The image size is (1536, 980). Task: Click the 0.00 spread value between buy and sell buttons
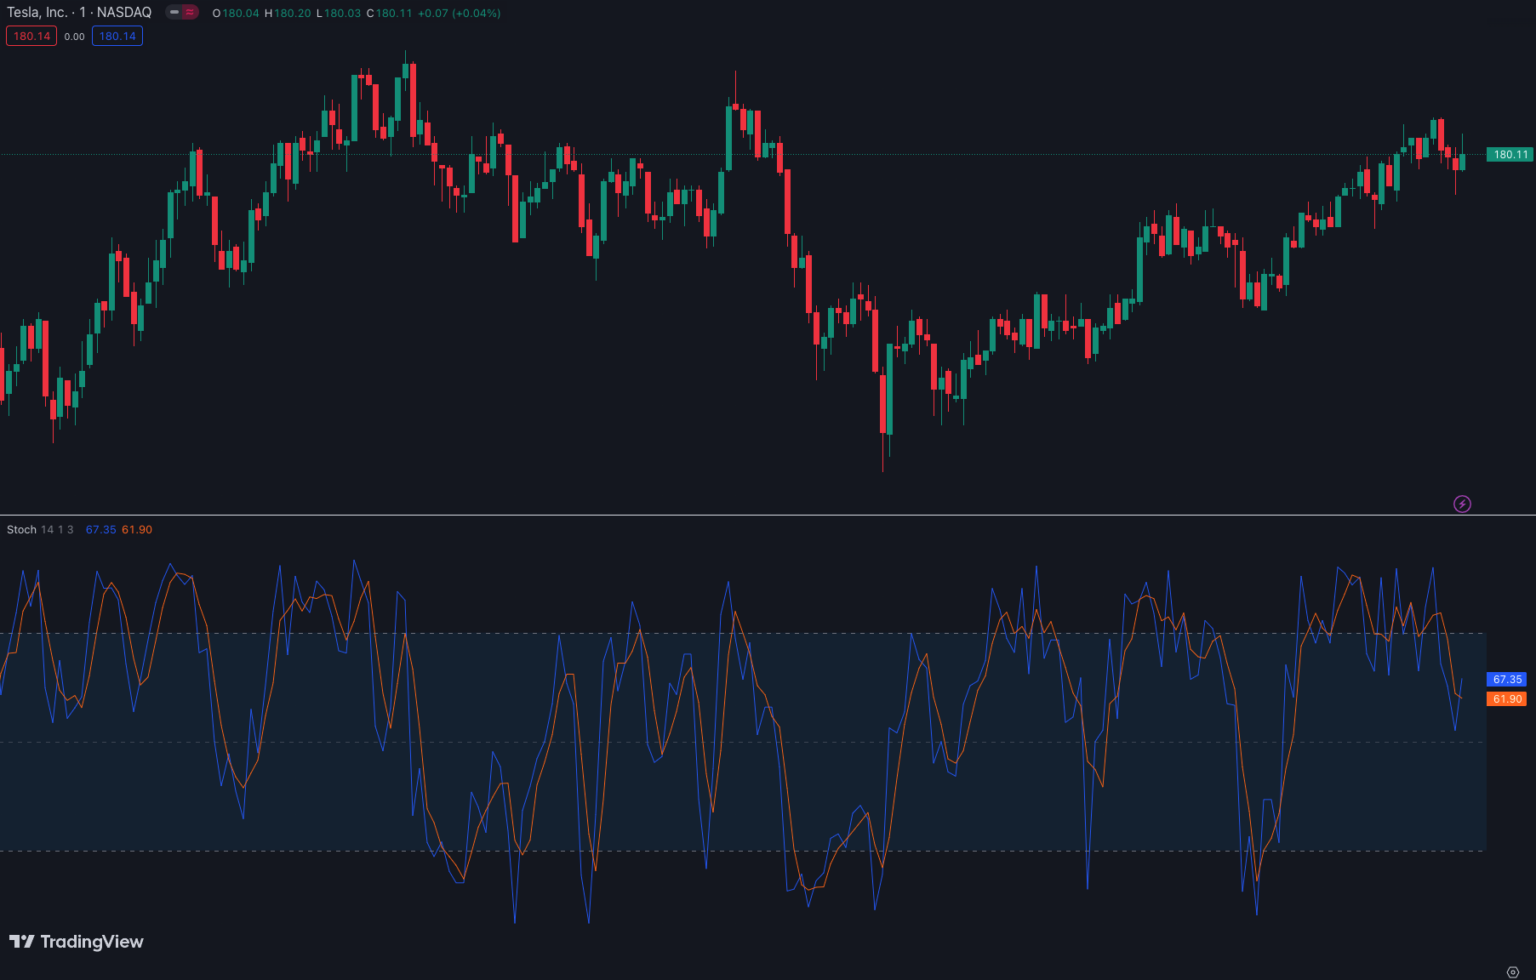click(x=71, y=35)
